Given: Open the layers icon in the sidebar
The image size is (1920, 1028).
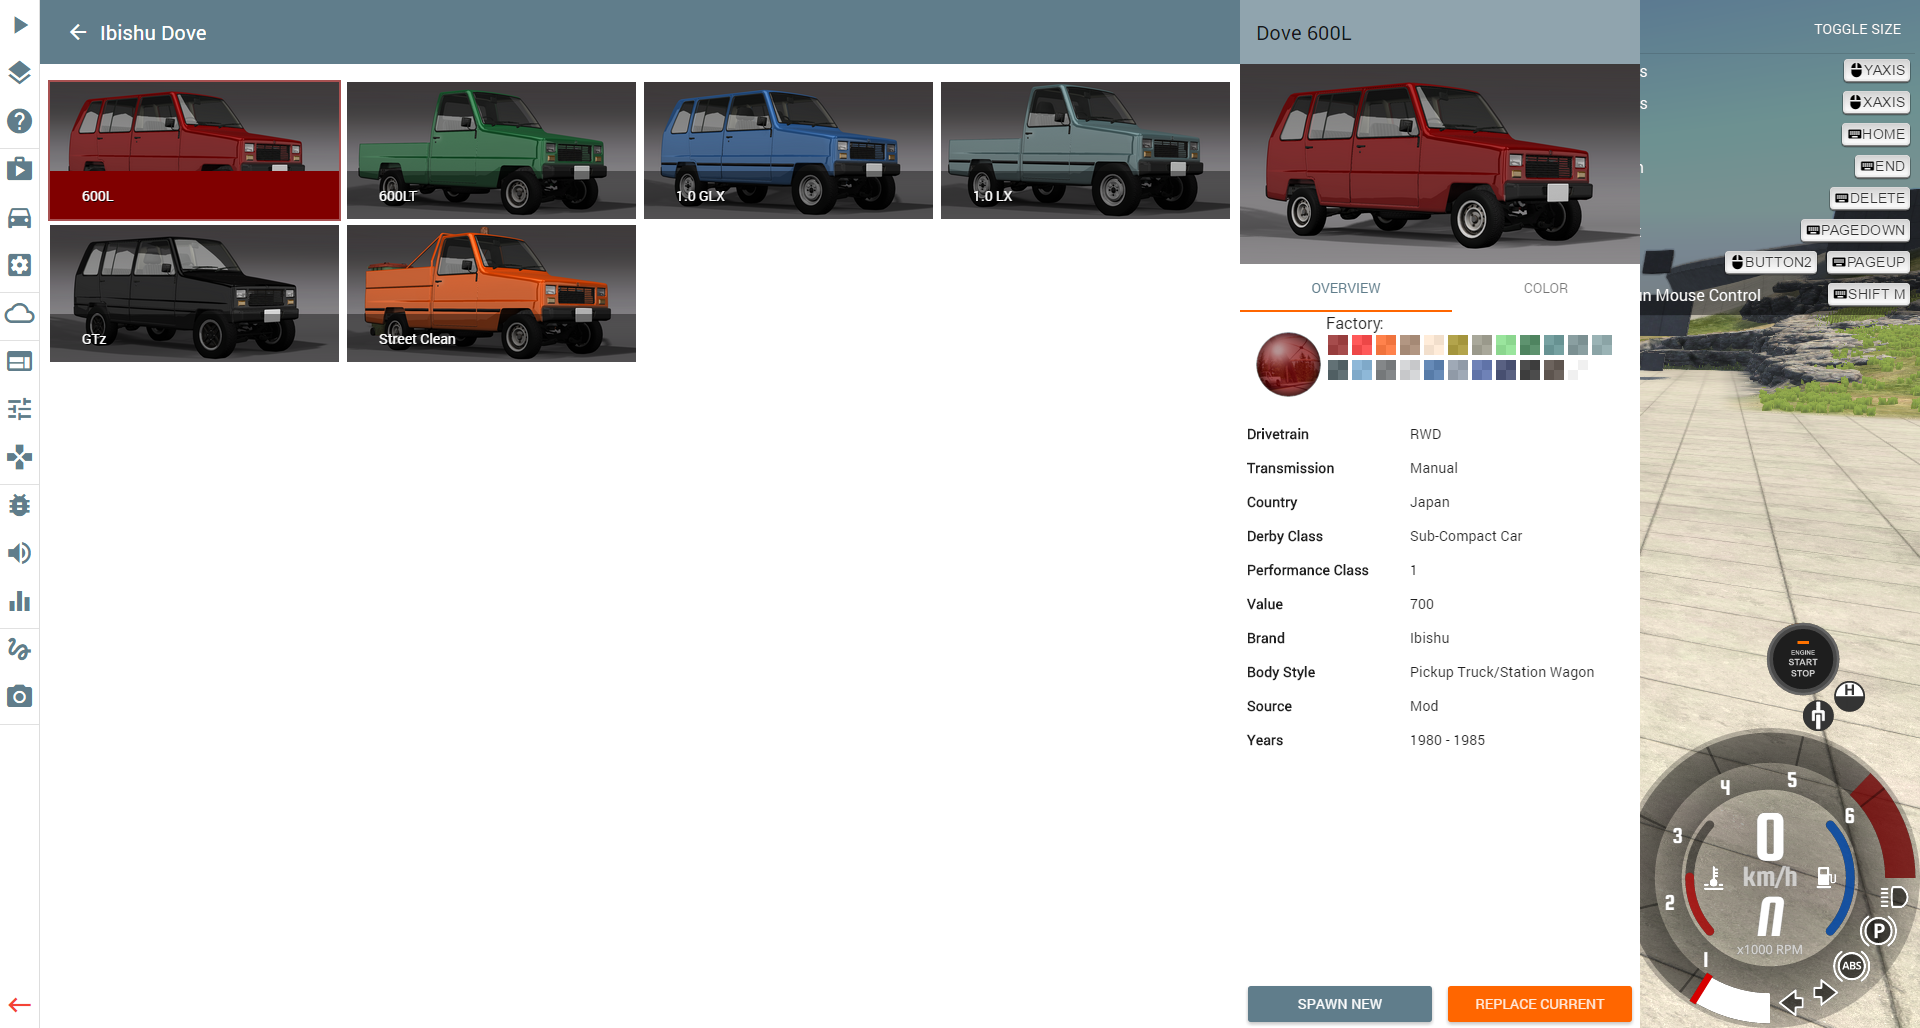Looking at the screenshot, I should [x=20, y=73].
